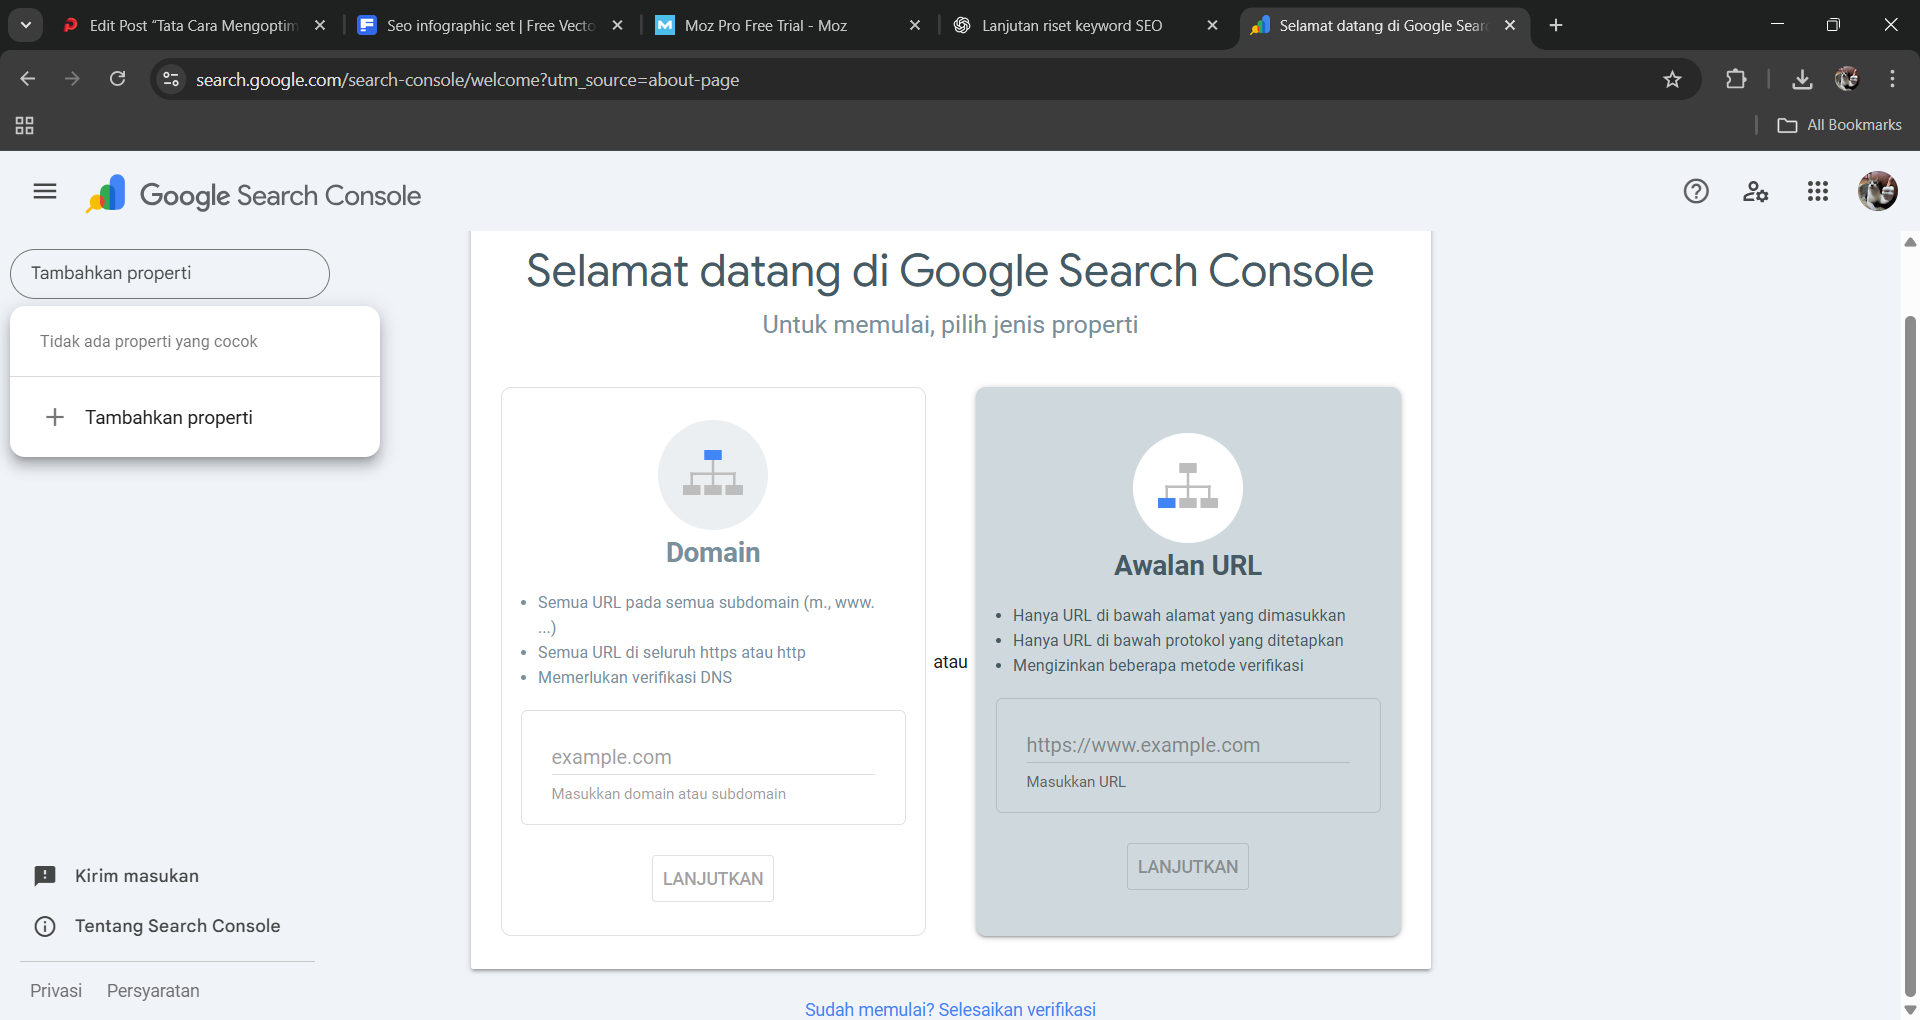Open the Persyaratan link
The height and width of the screenshot is (1020, 1920).
(x=153, y=991)
